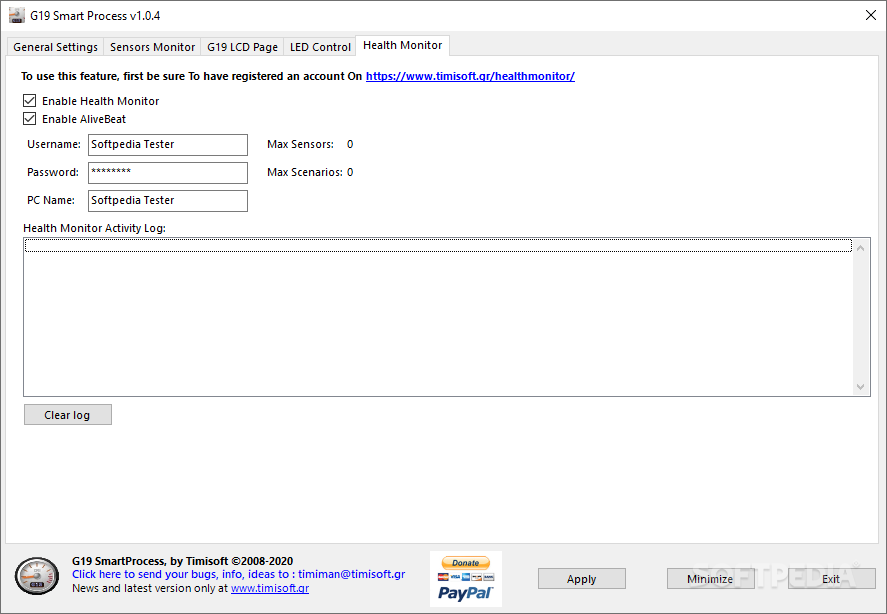Click the Minimize button at bottom

tap(711, 579)
